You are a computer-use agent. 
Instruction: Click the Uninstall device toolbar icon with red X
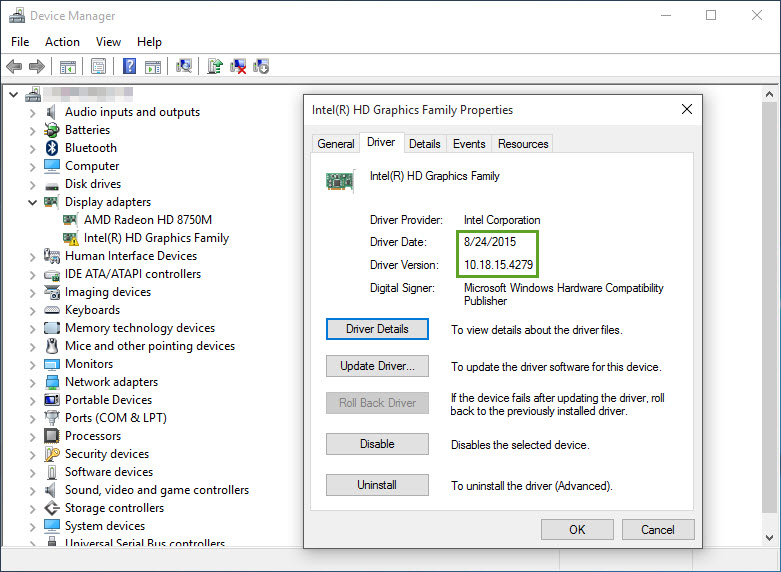coord(238,66)
